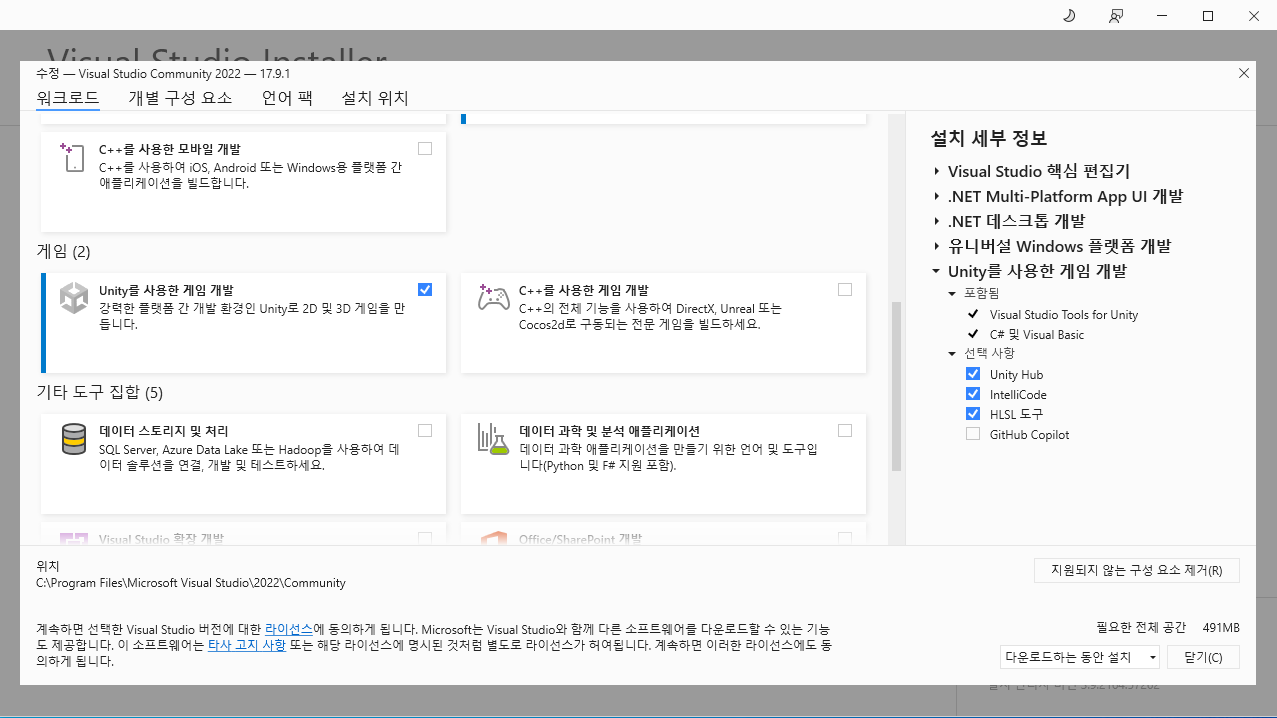Collapse Unity를 사용한 게임 개발 node
The height and width of the screenshot is (718, 1277).
pyautogui.click(x=937, y=271)
